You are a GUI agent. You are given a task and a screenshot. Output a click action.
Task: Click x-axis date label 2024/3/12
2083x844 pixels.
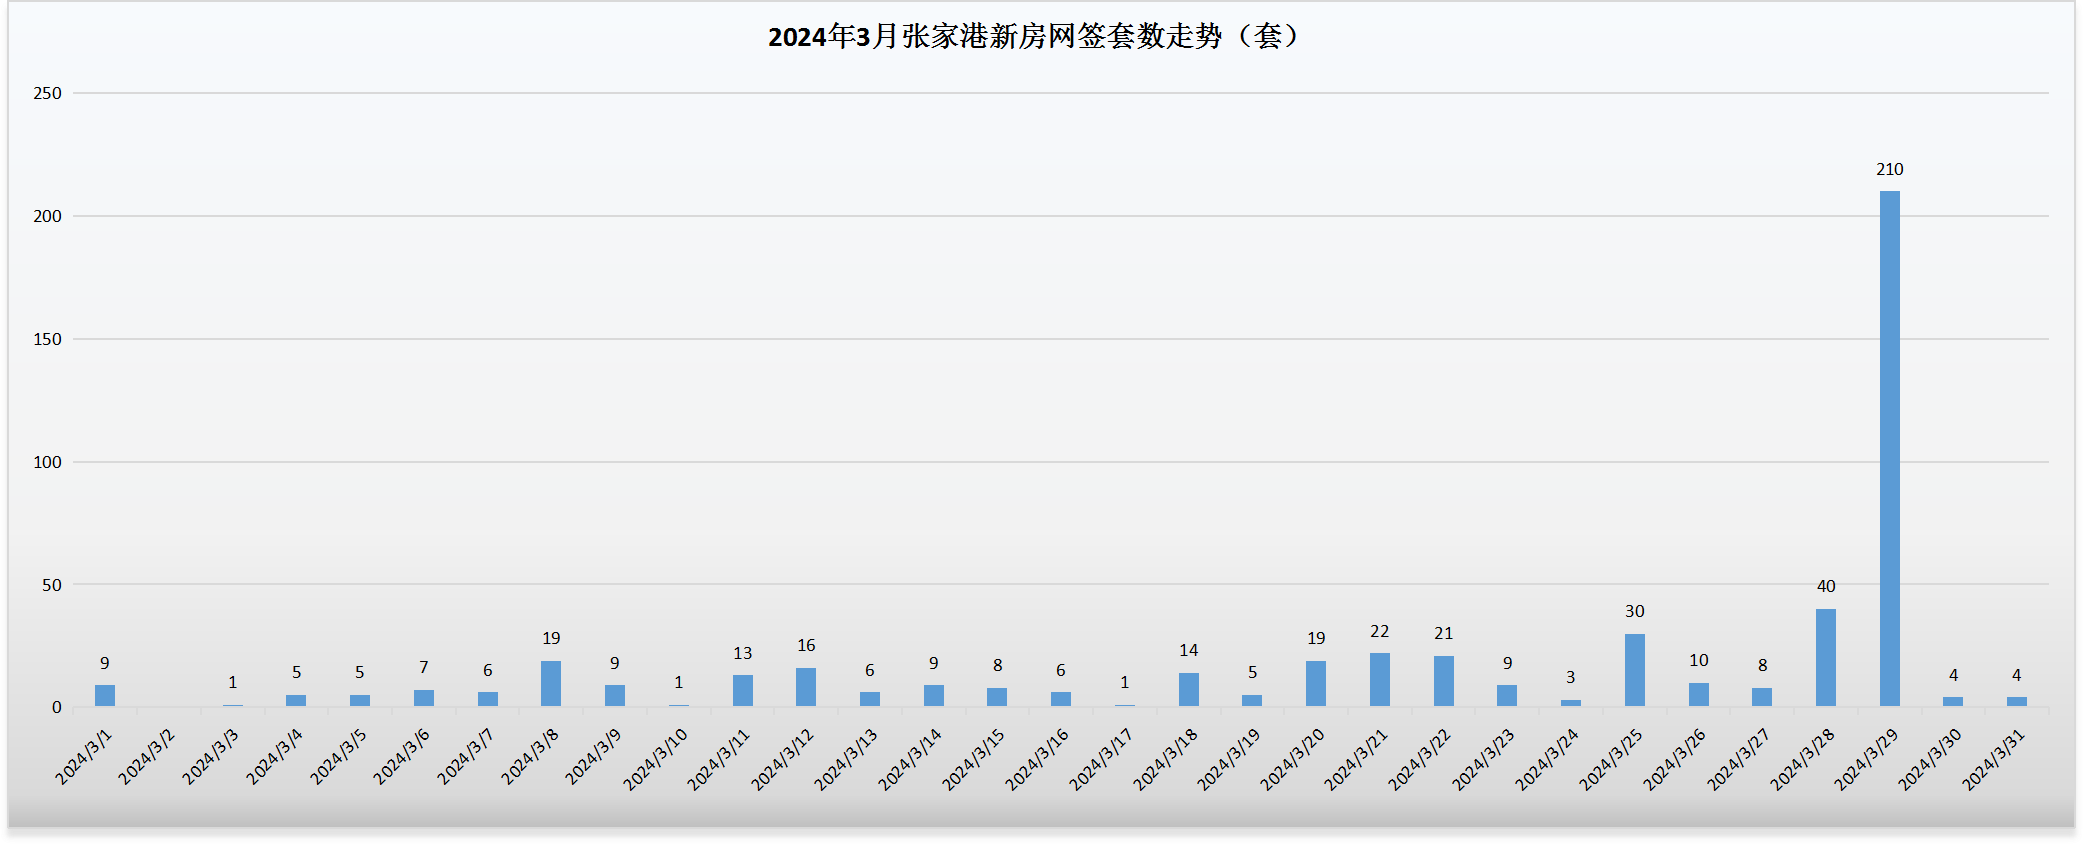click(x=783, y=759)
